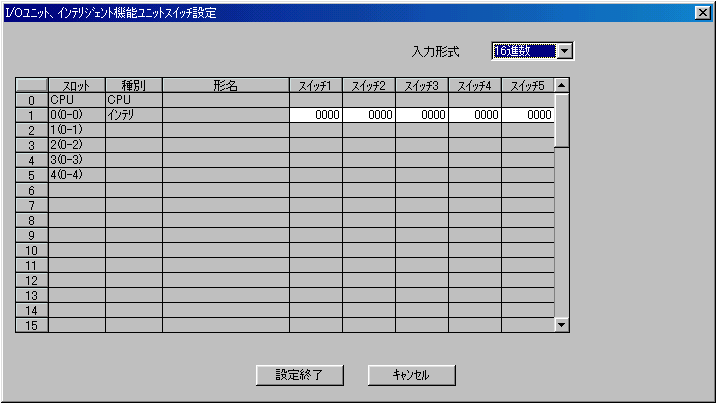The image size is (719, 405).
Task: Click the インテリ type cell
Action: [134, 115]
